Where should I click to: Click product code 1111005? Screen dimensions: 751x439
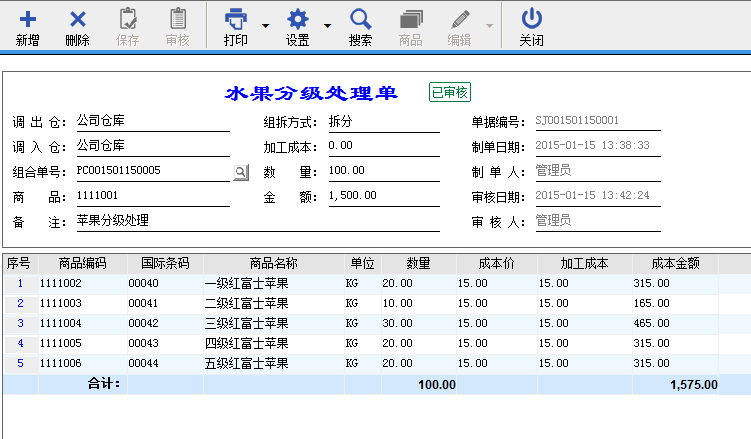(x=61, y=343)
